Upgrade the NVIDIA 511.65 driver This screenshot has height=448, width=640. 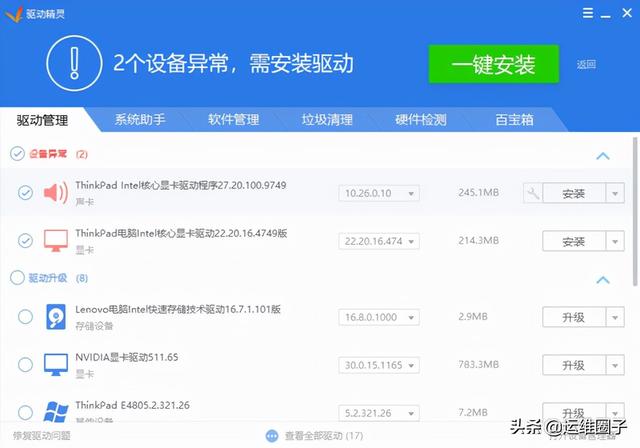coord(573,365)
